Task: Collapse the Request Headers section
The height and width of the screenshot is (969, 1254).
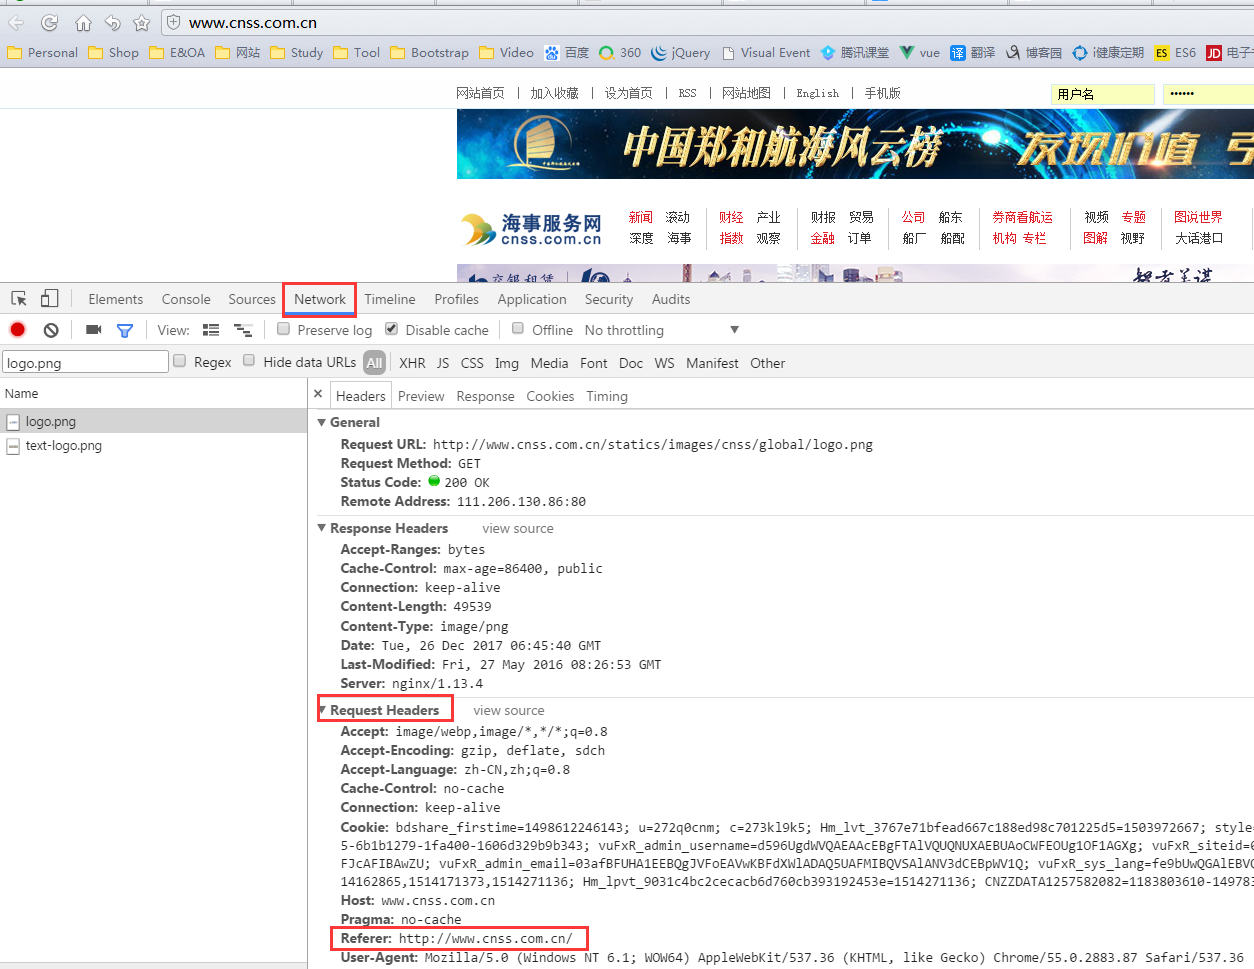Action: tap(322, 710)
